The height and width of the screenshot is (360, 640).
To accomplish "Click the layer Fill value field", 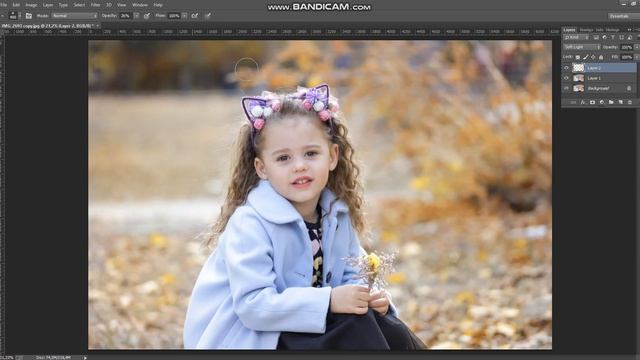I will [626, 57].
